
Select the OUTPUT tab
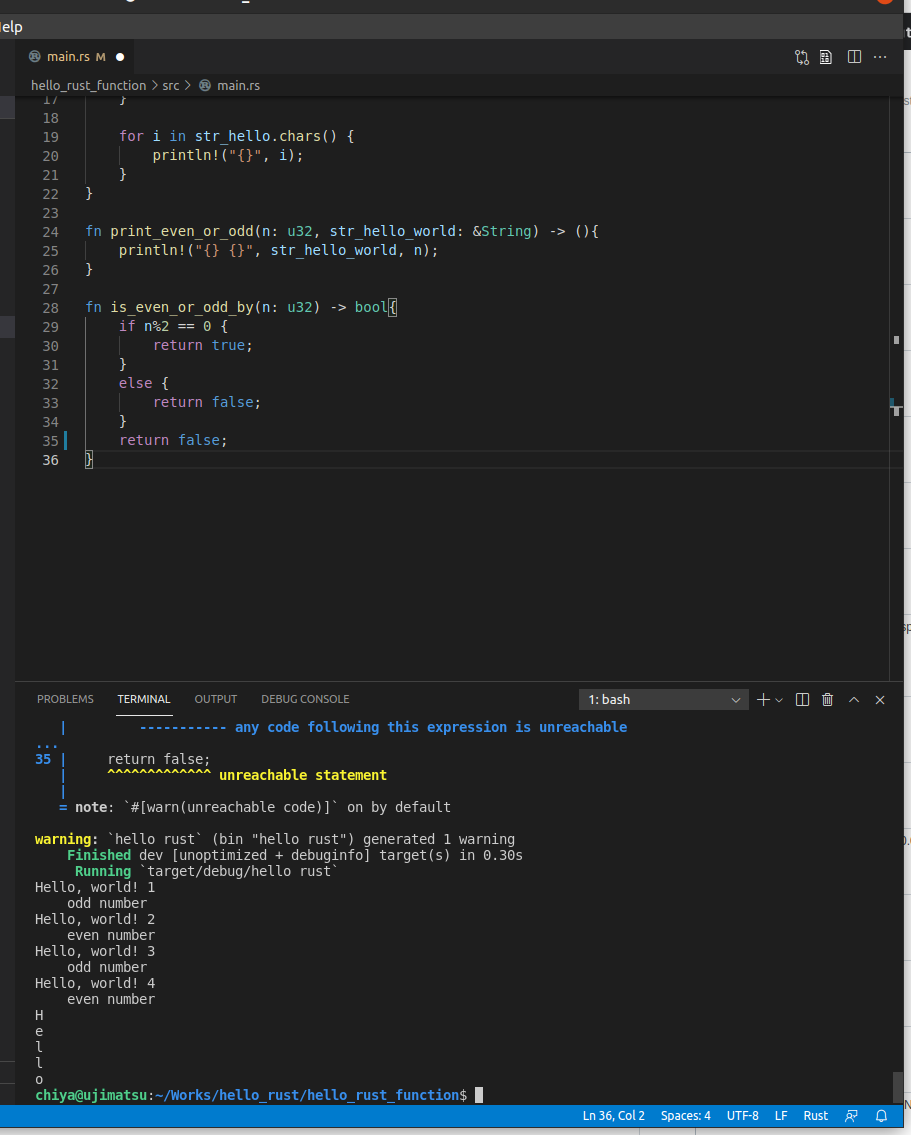tap(215, 699)
